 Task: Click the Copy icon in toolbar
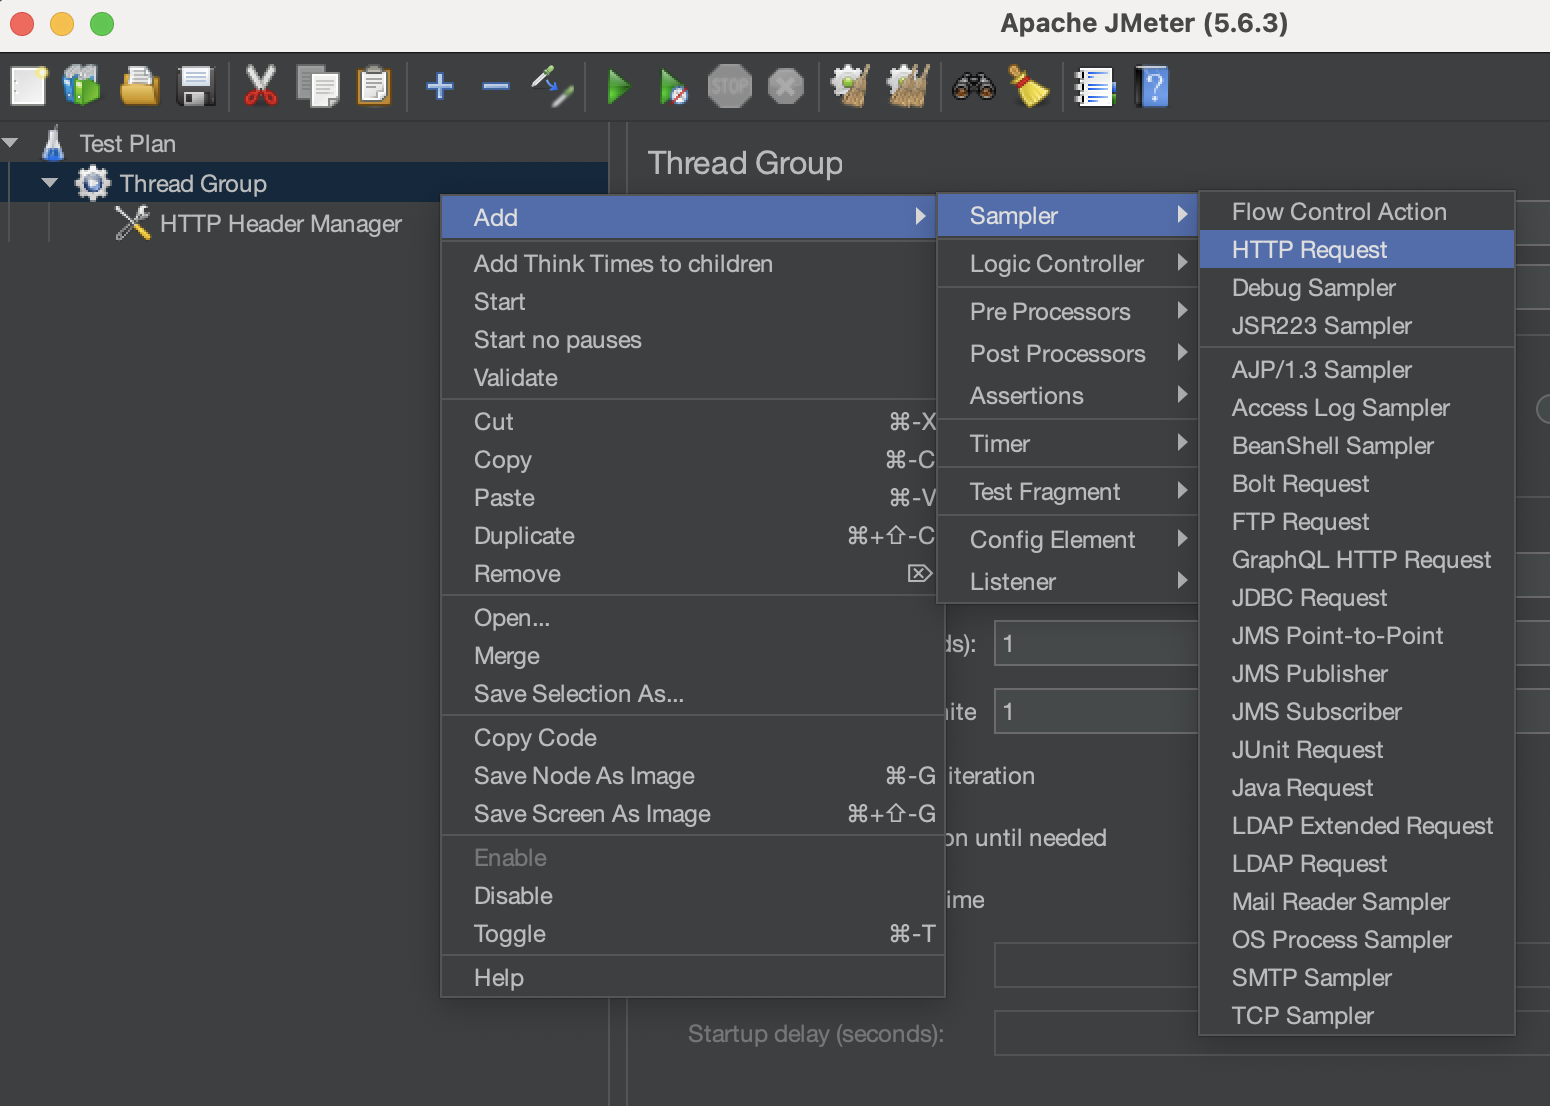[318, 86]
